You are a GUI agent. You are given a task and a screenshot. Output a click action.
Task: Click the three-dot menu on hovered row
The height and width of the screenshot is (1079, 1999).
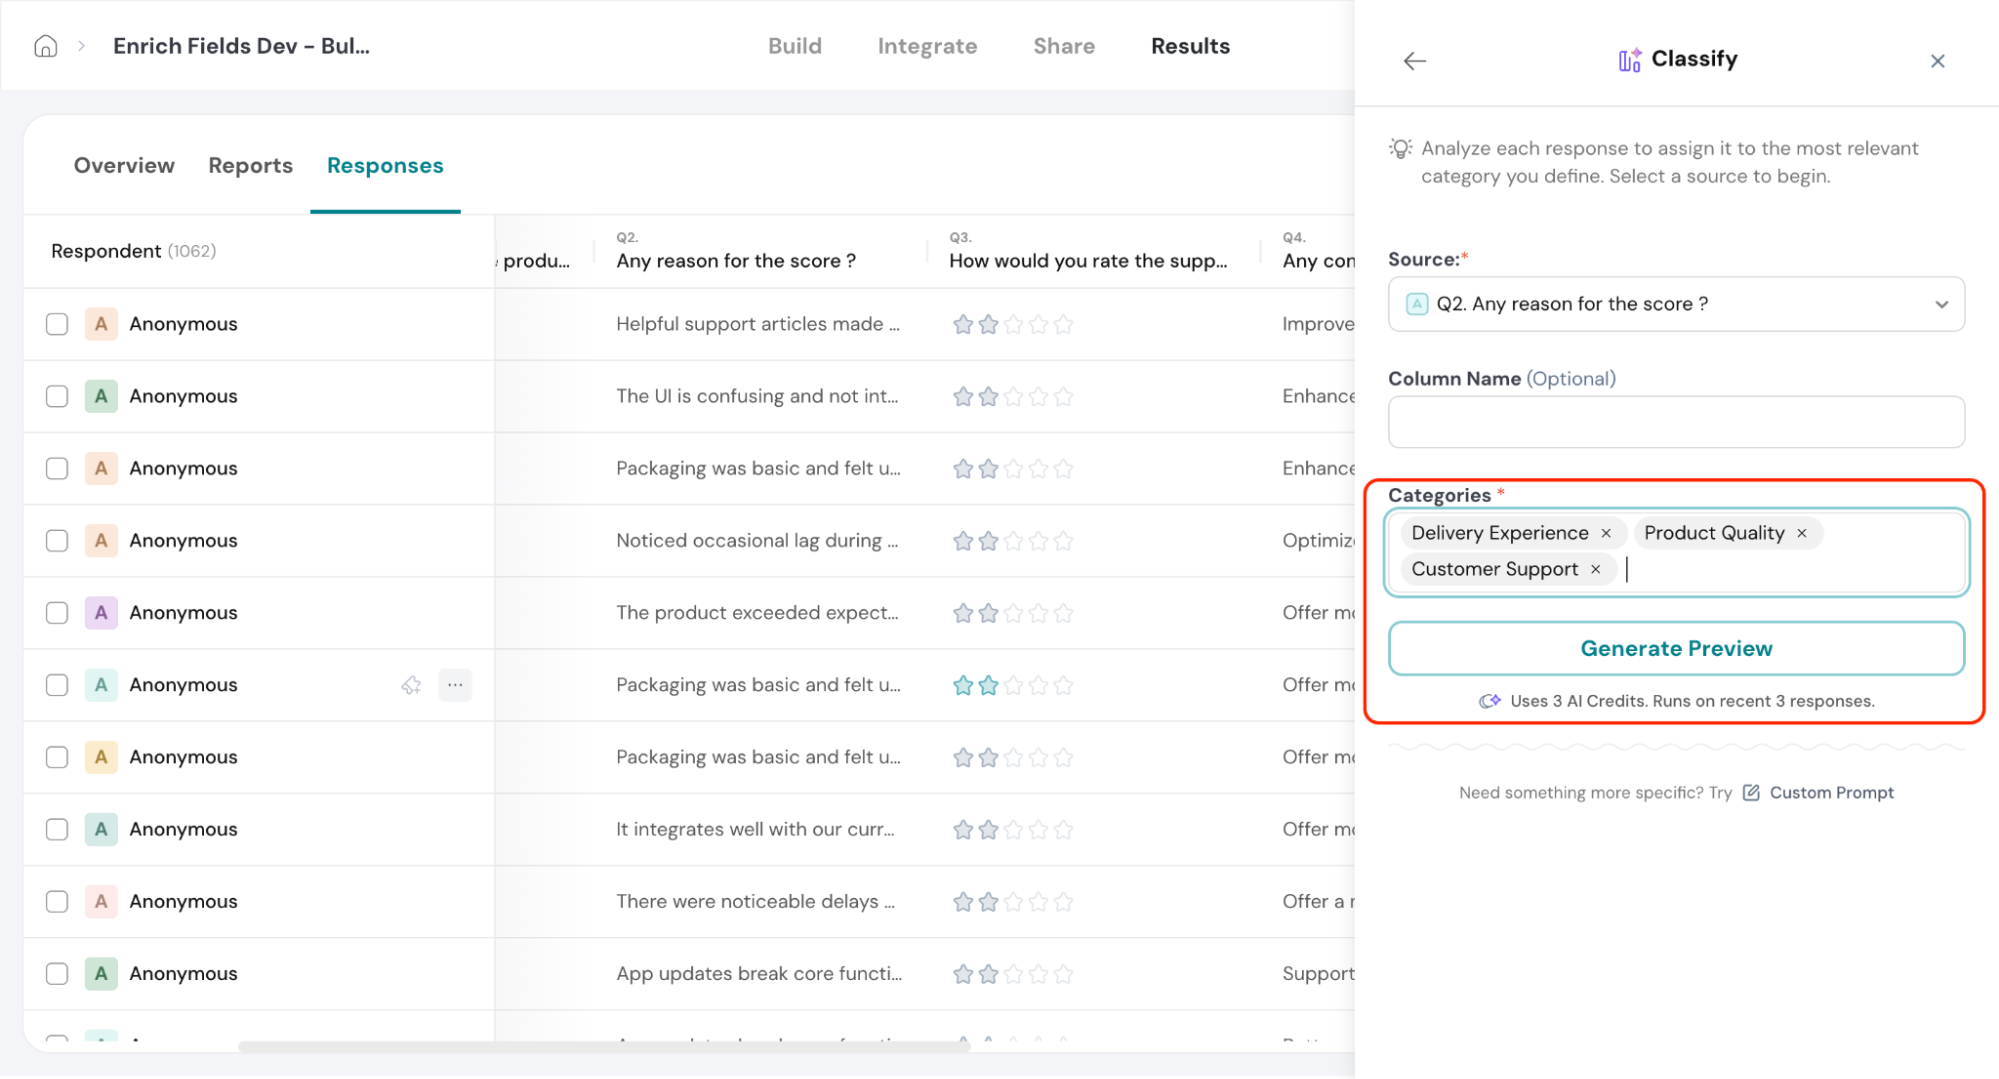455,685
